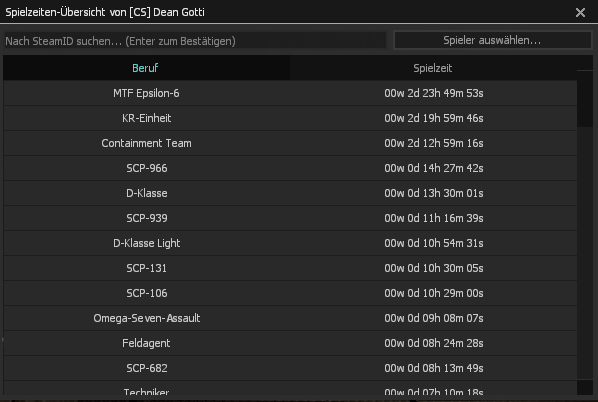598x402 pixels.
Task: Select the SCP-682 row
Action: 290,368
